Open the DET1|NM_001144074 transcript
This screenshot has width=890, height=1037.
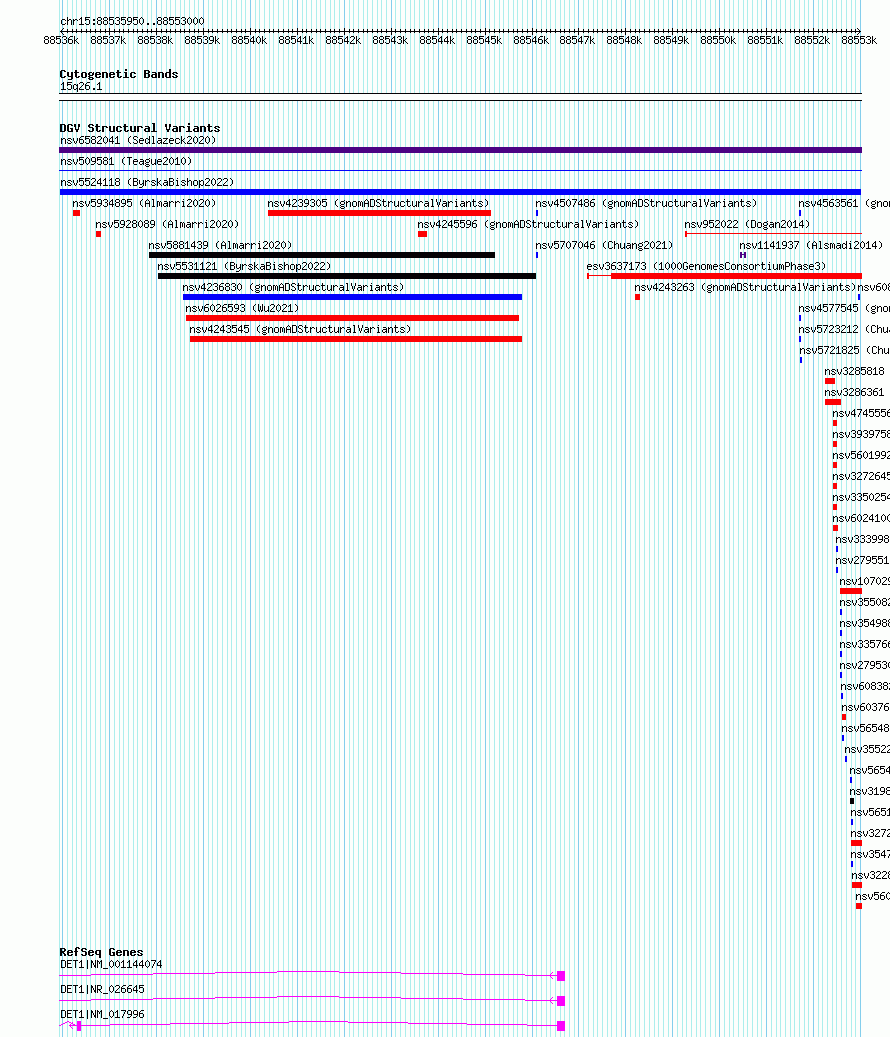[312, 974]
